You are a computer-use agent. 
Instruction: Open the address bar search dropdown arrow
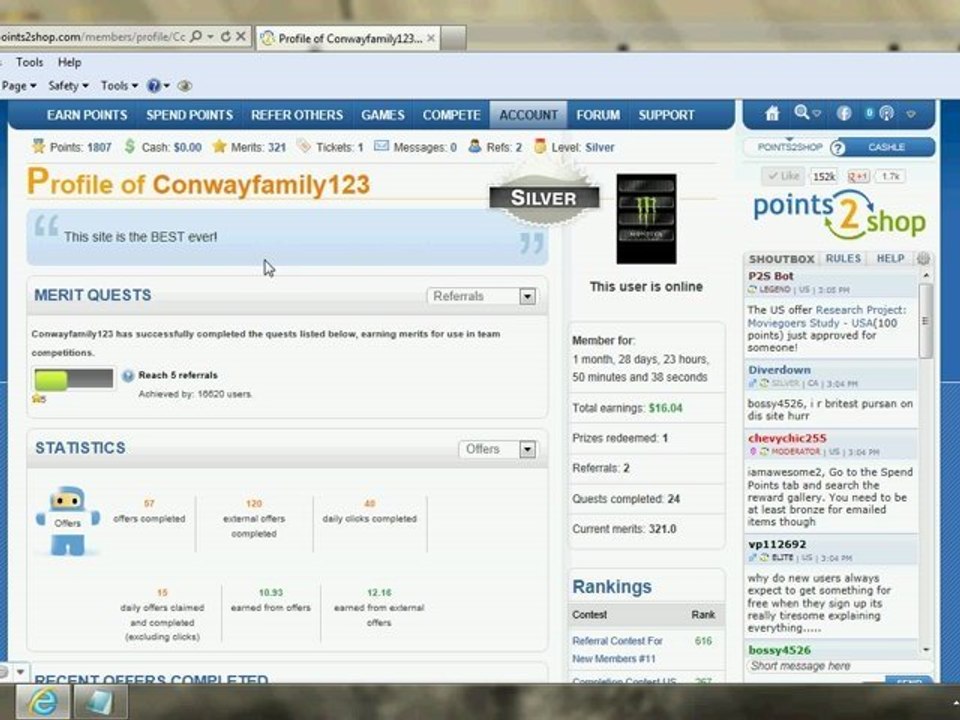[210, 37]
